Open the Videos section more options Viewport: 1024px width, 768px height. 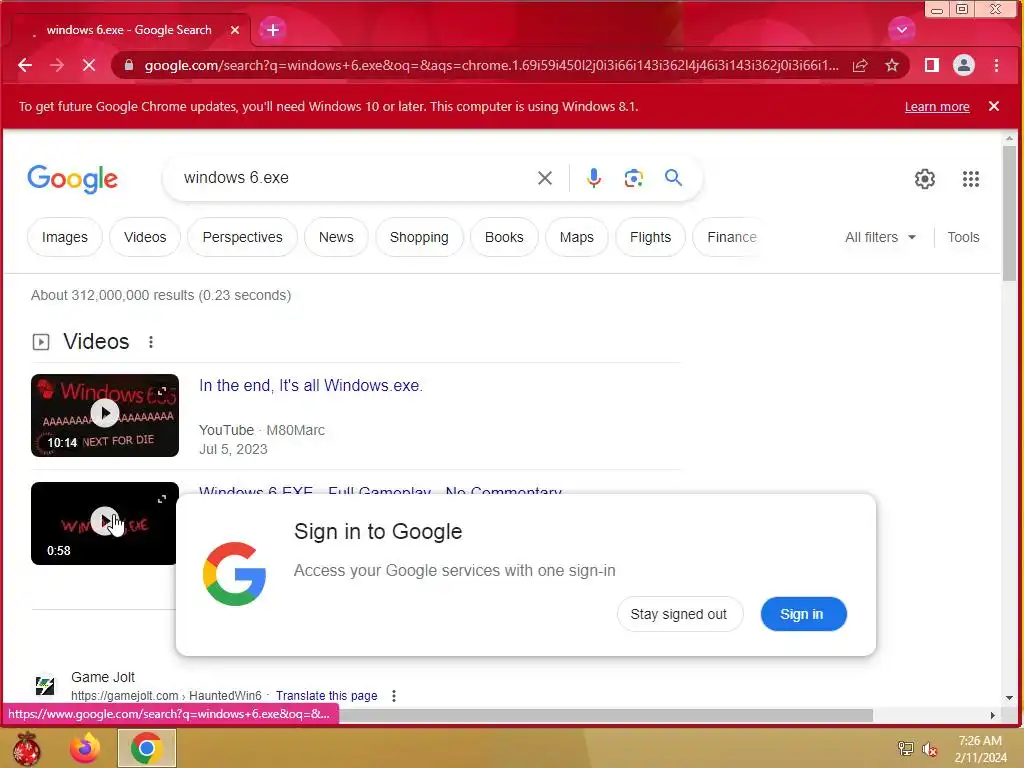tap(151, 342)
